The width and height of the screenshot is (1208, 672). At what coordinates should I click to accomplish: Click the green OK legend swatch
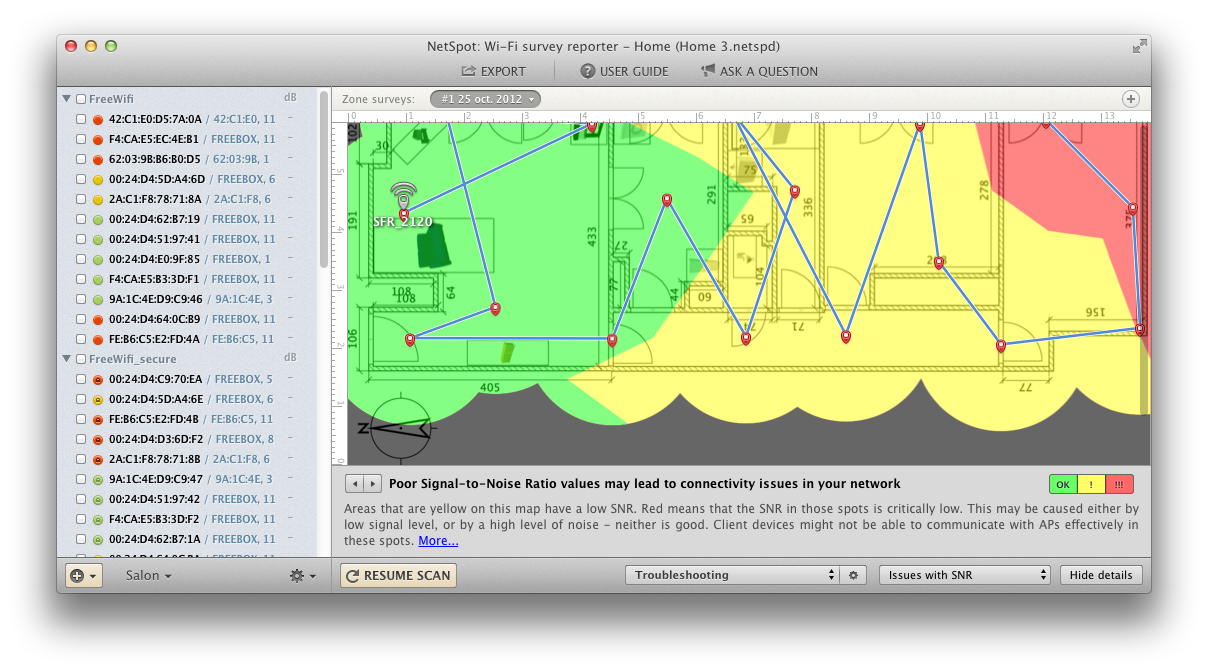[1063, 485]
